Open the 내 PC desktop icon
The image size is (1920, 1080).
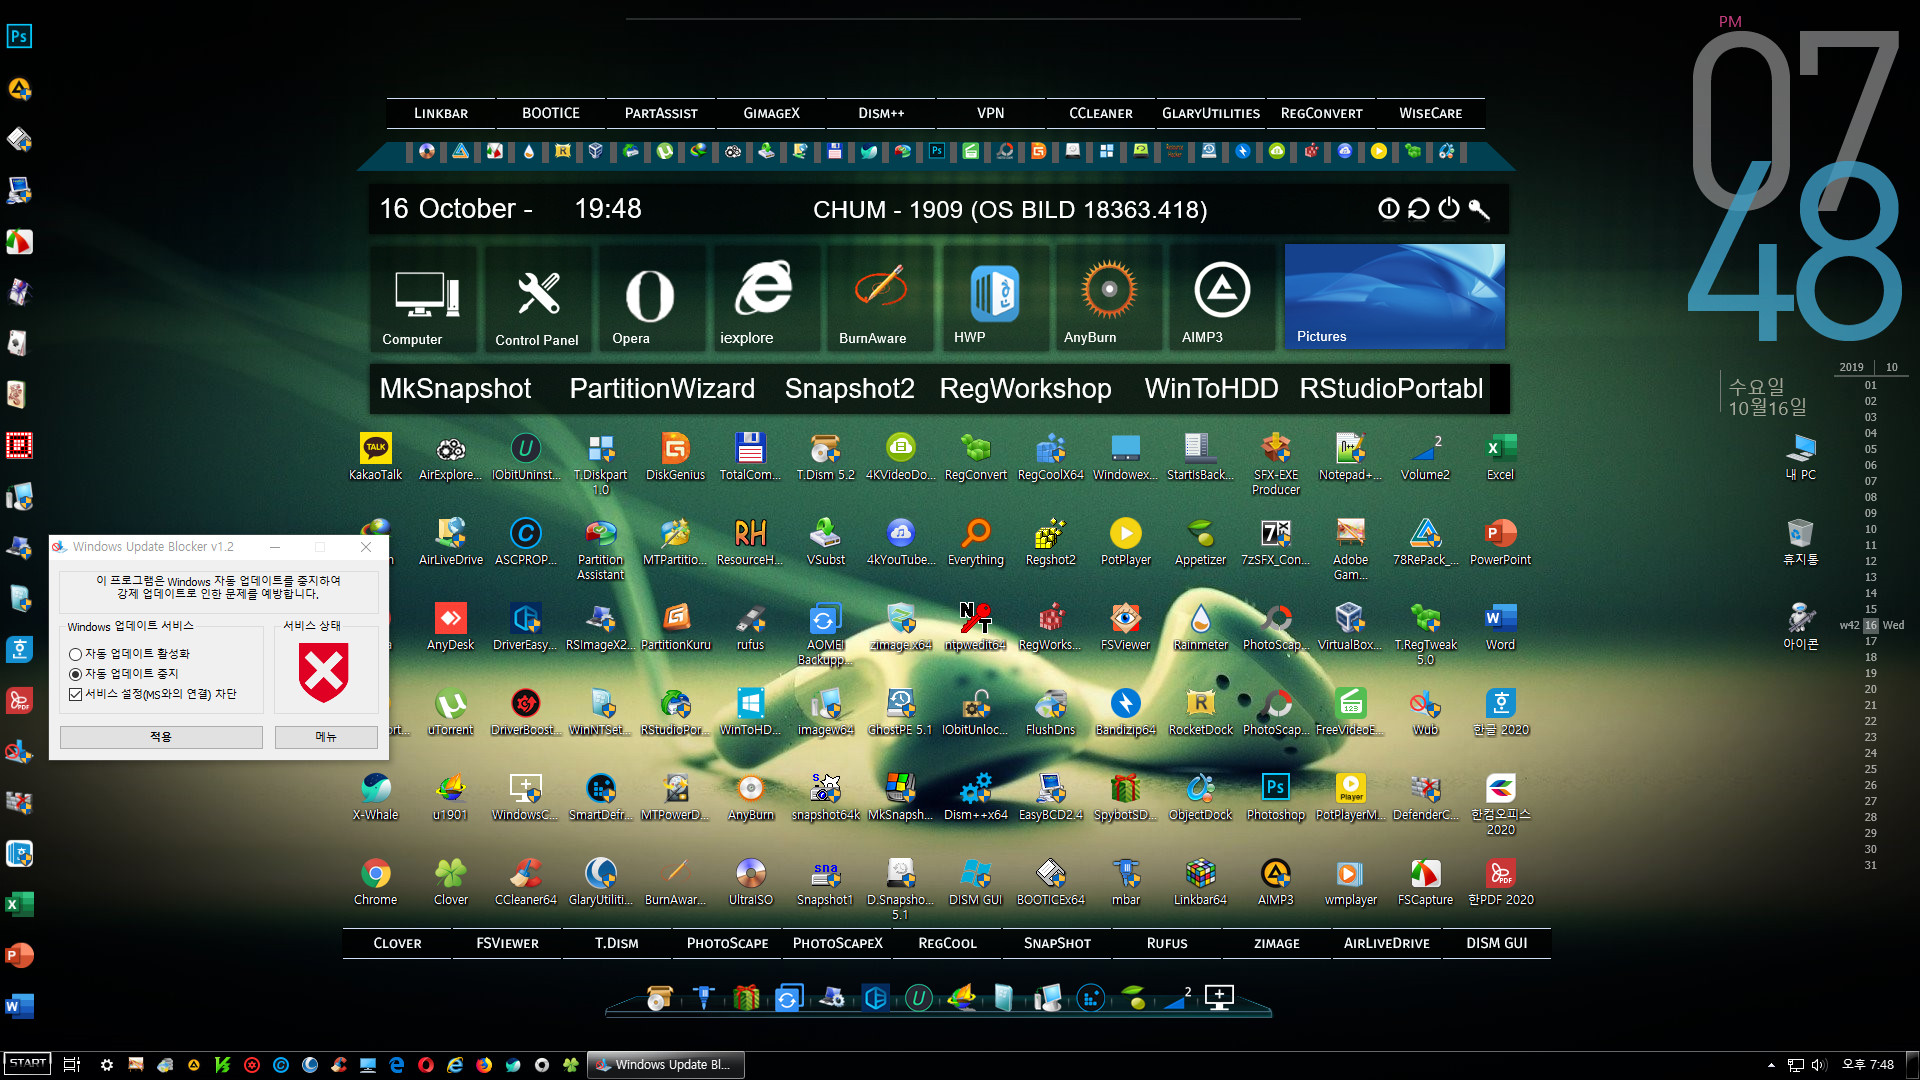coord(1800,456)
